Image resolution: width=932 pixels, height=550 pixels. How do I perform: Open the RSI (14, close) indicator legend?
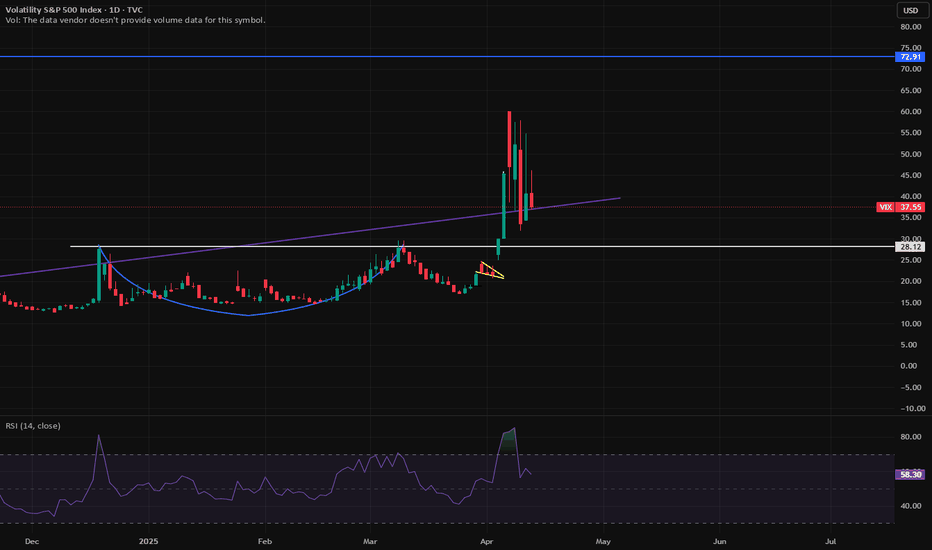pos(33,426)
